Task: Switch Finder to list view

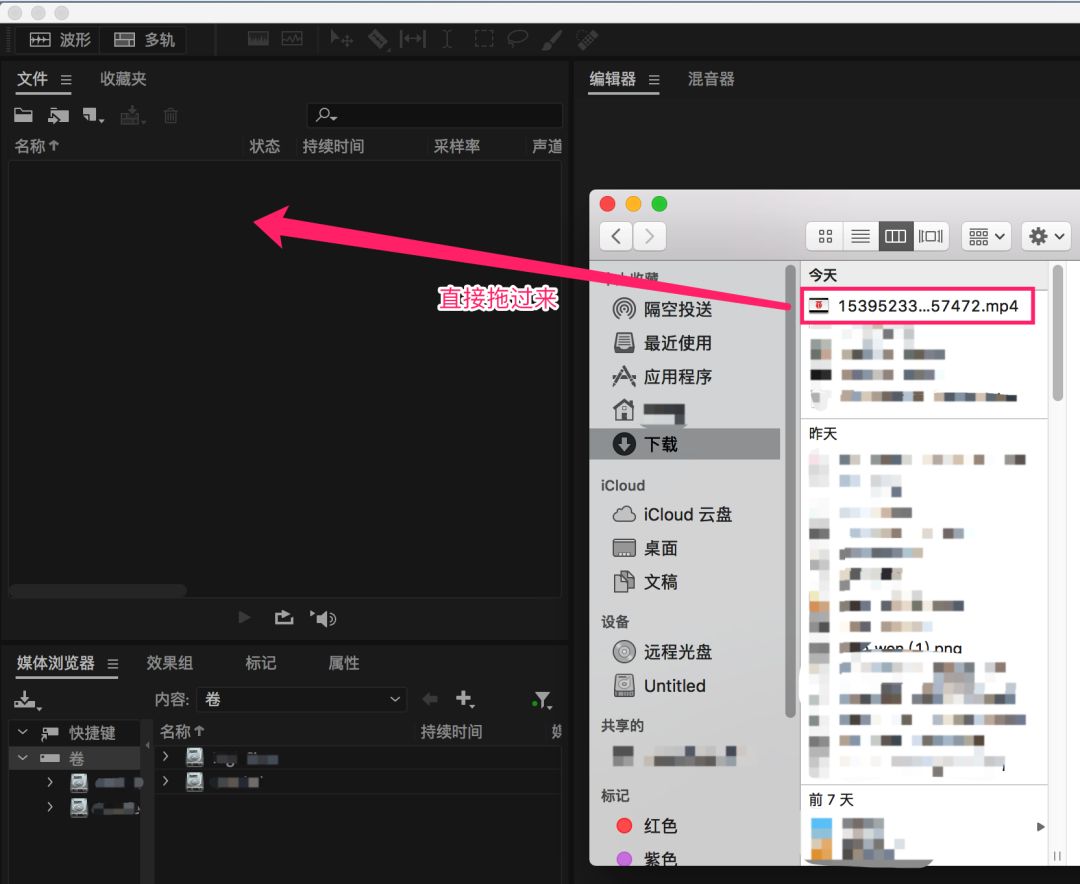Action: tap(860, 236)
